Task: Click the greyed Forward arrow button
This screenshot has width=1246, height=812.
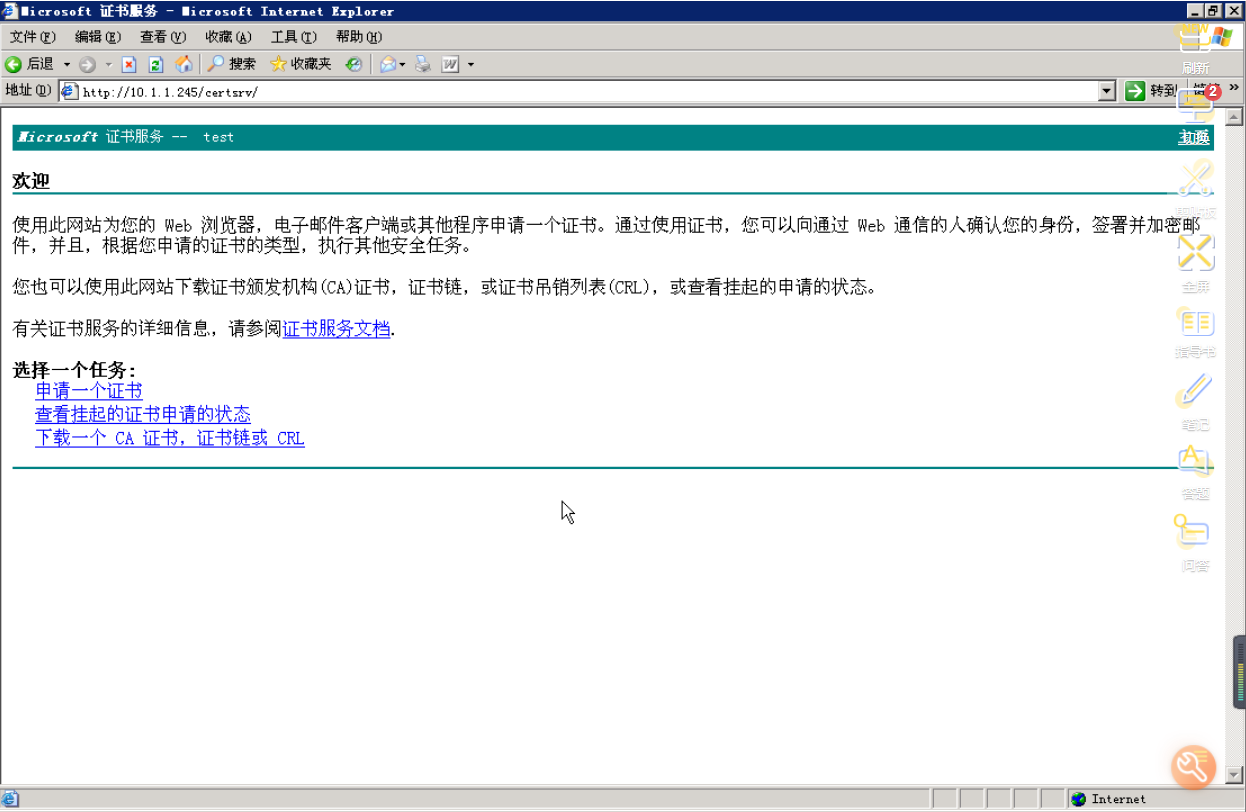Action: click(x=87, y=64)
